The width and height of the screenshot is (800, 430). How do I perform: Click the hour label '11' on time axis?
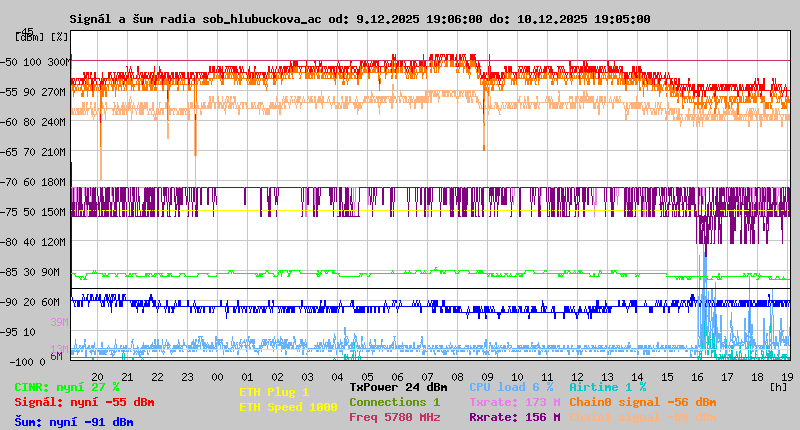point(547,377)
